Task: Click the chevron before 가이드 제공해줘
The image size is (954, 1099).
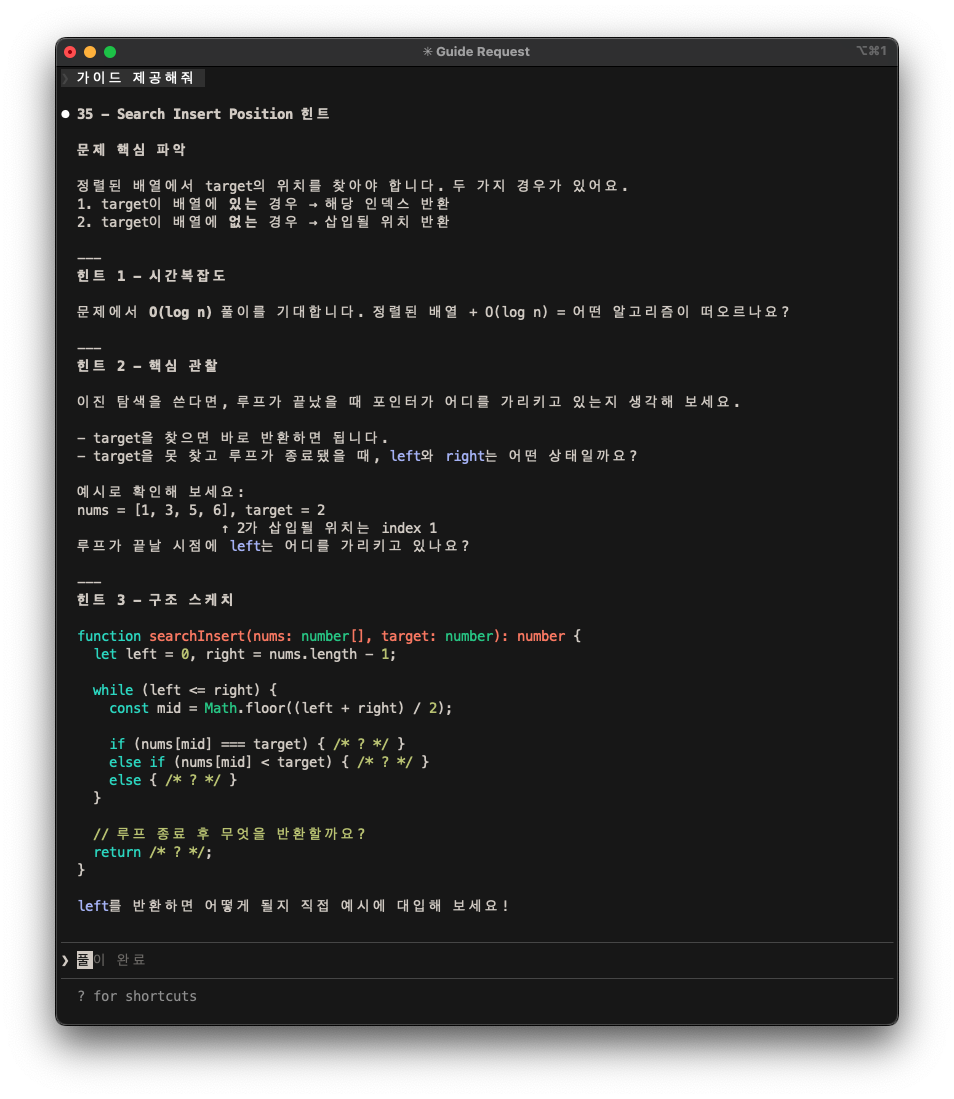Action: 65,78
